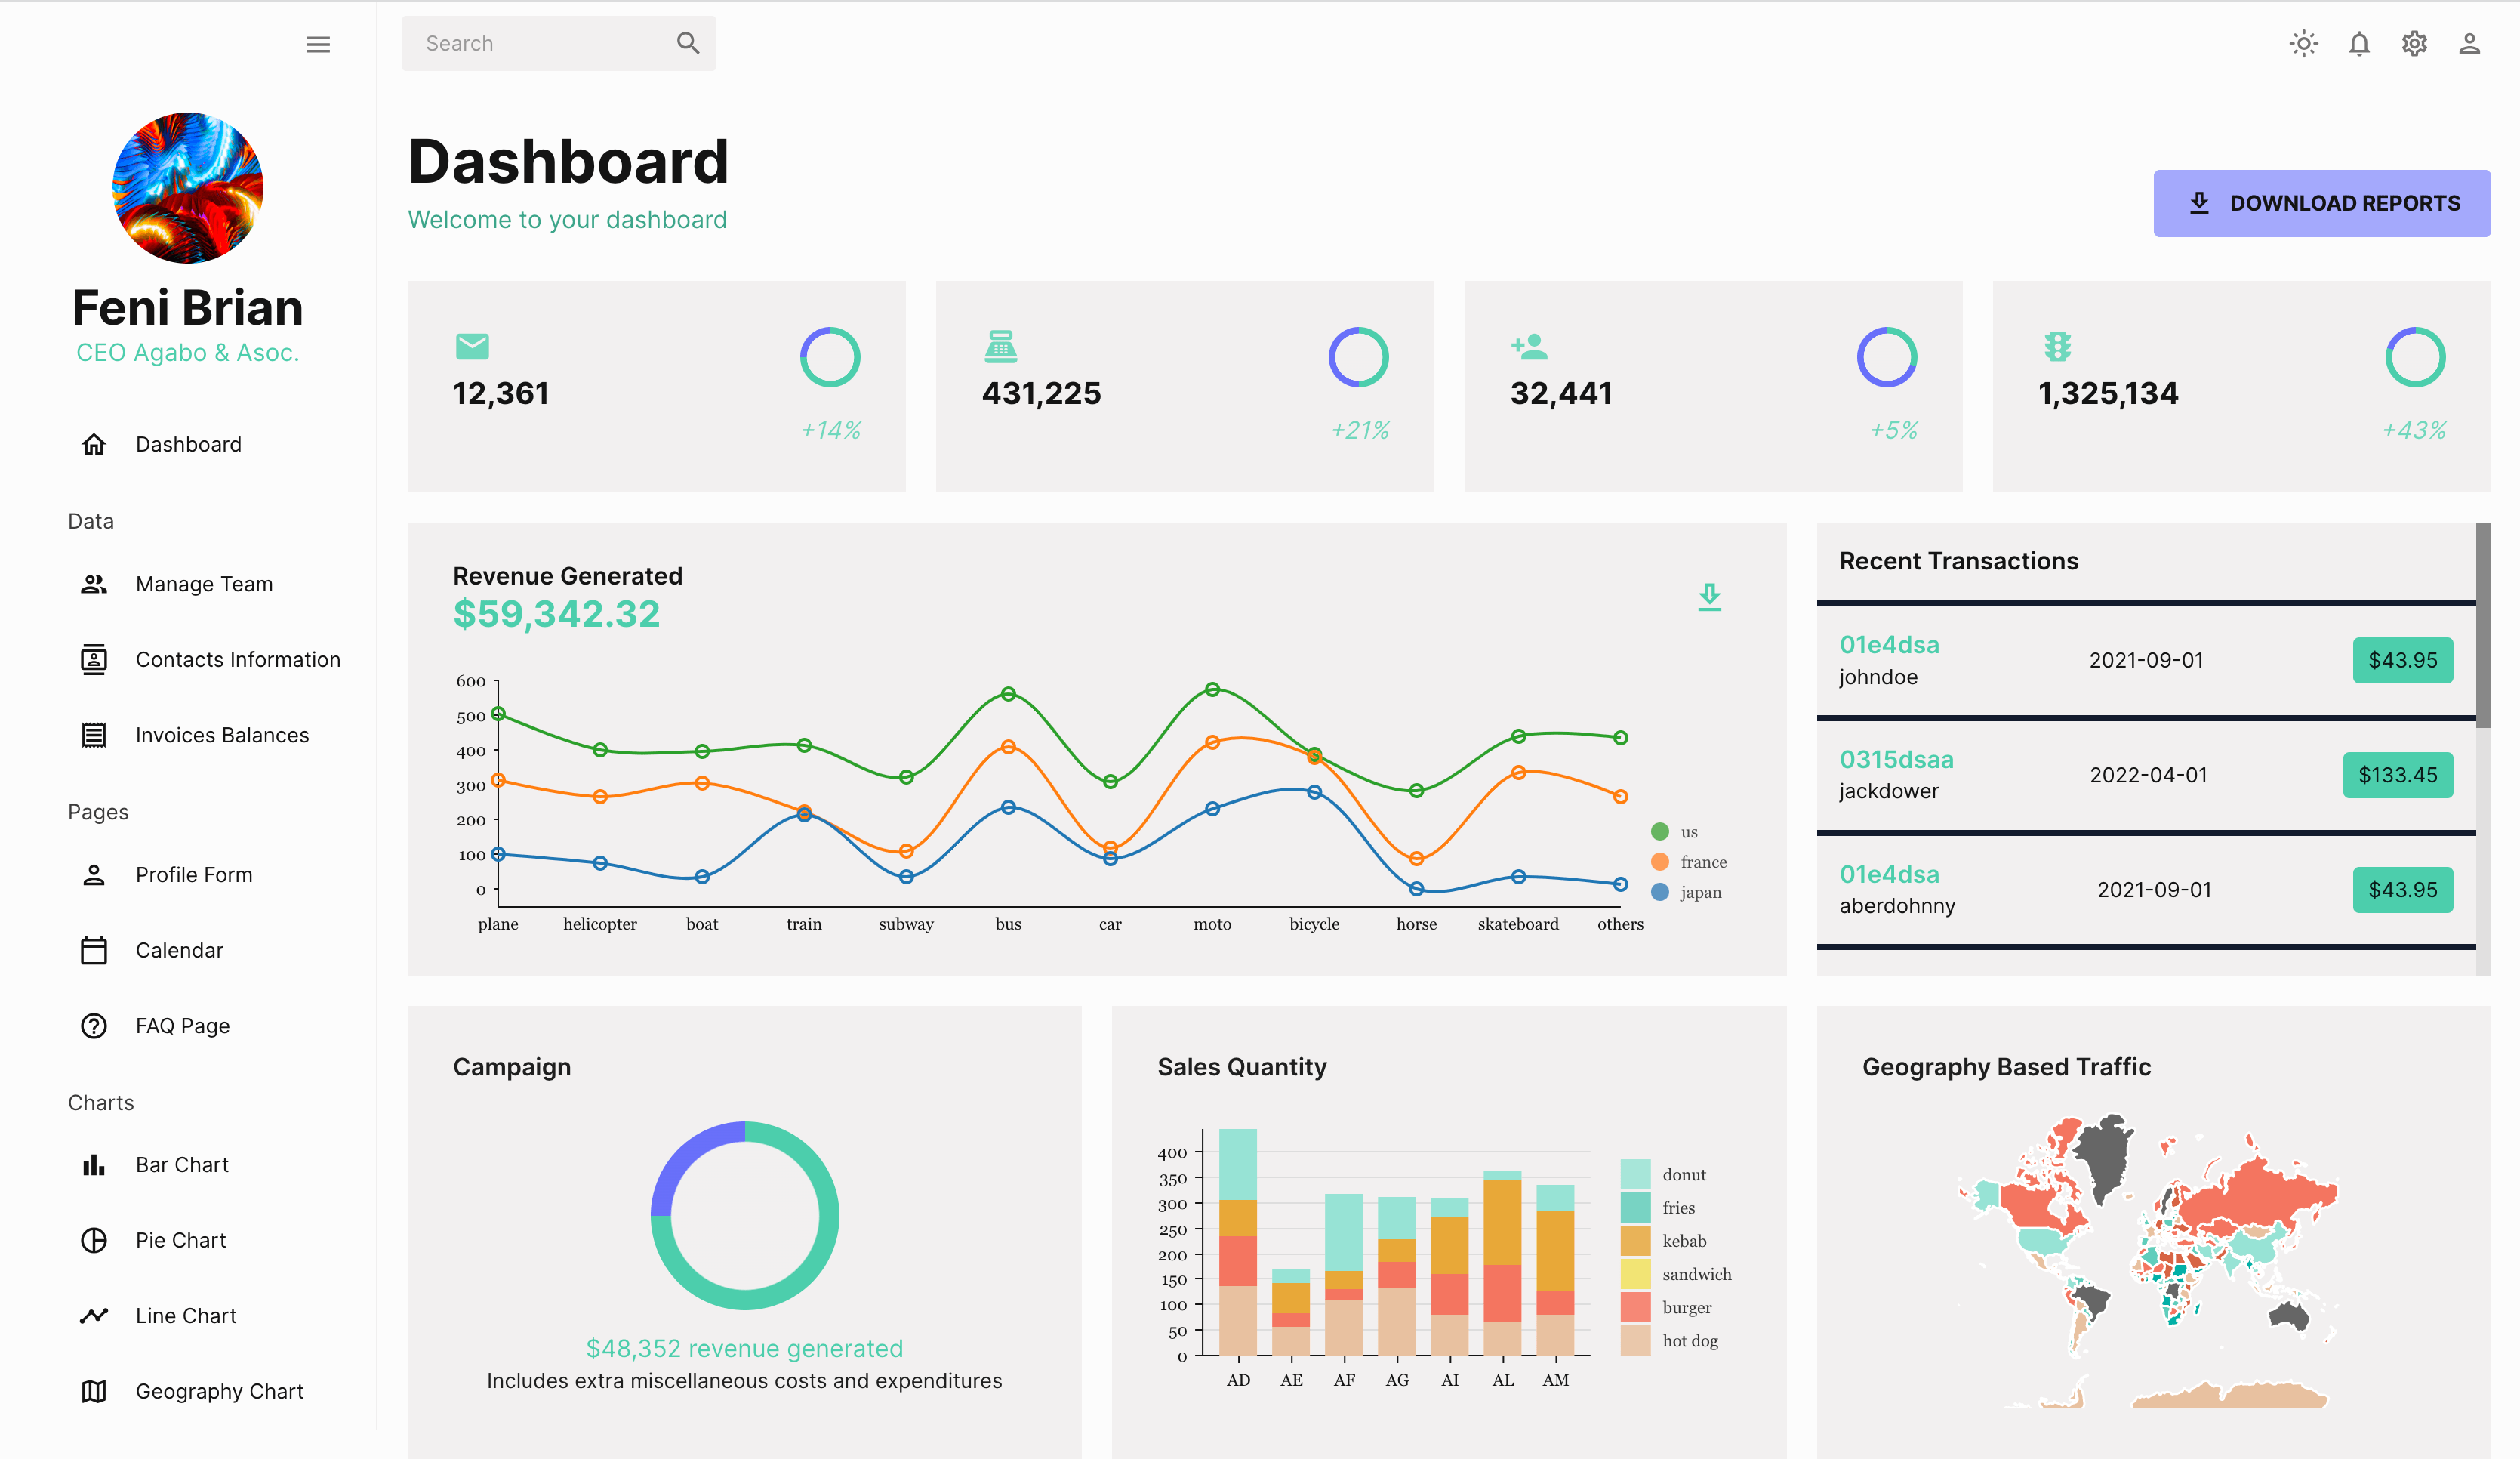This screenshot has height=1459, width=2520.
Task: Click the new-clients icon on 32,441 card
Action: [1529, 346]
